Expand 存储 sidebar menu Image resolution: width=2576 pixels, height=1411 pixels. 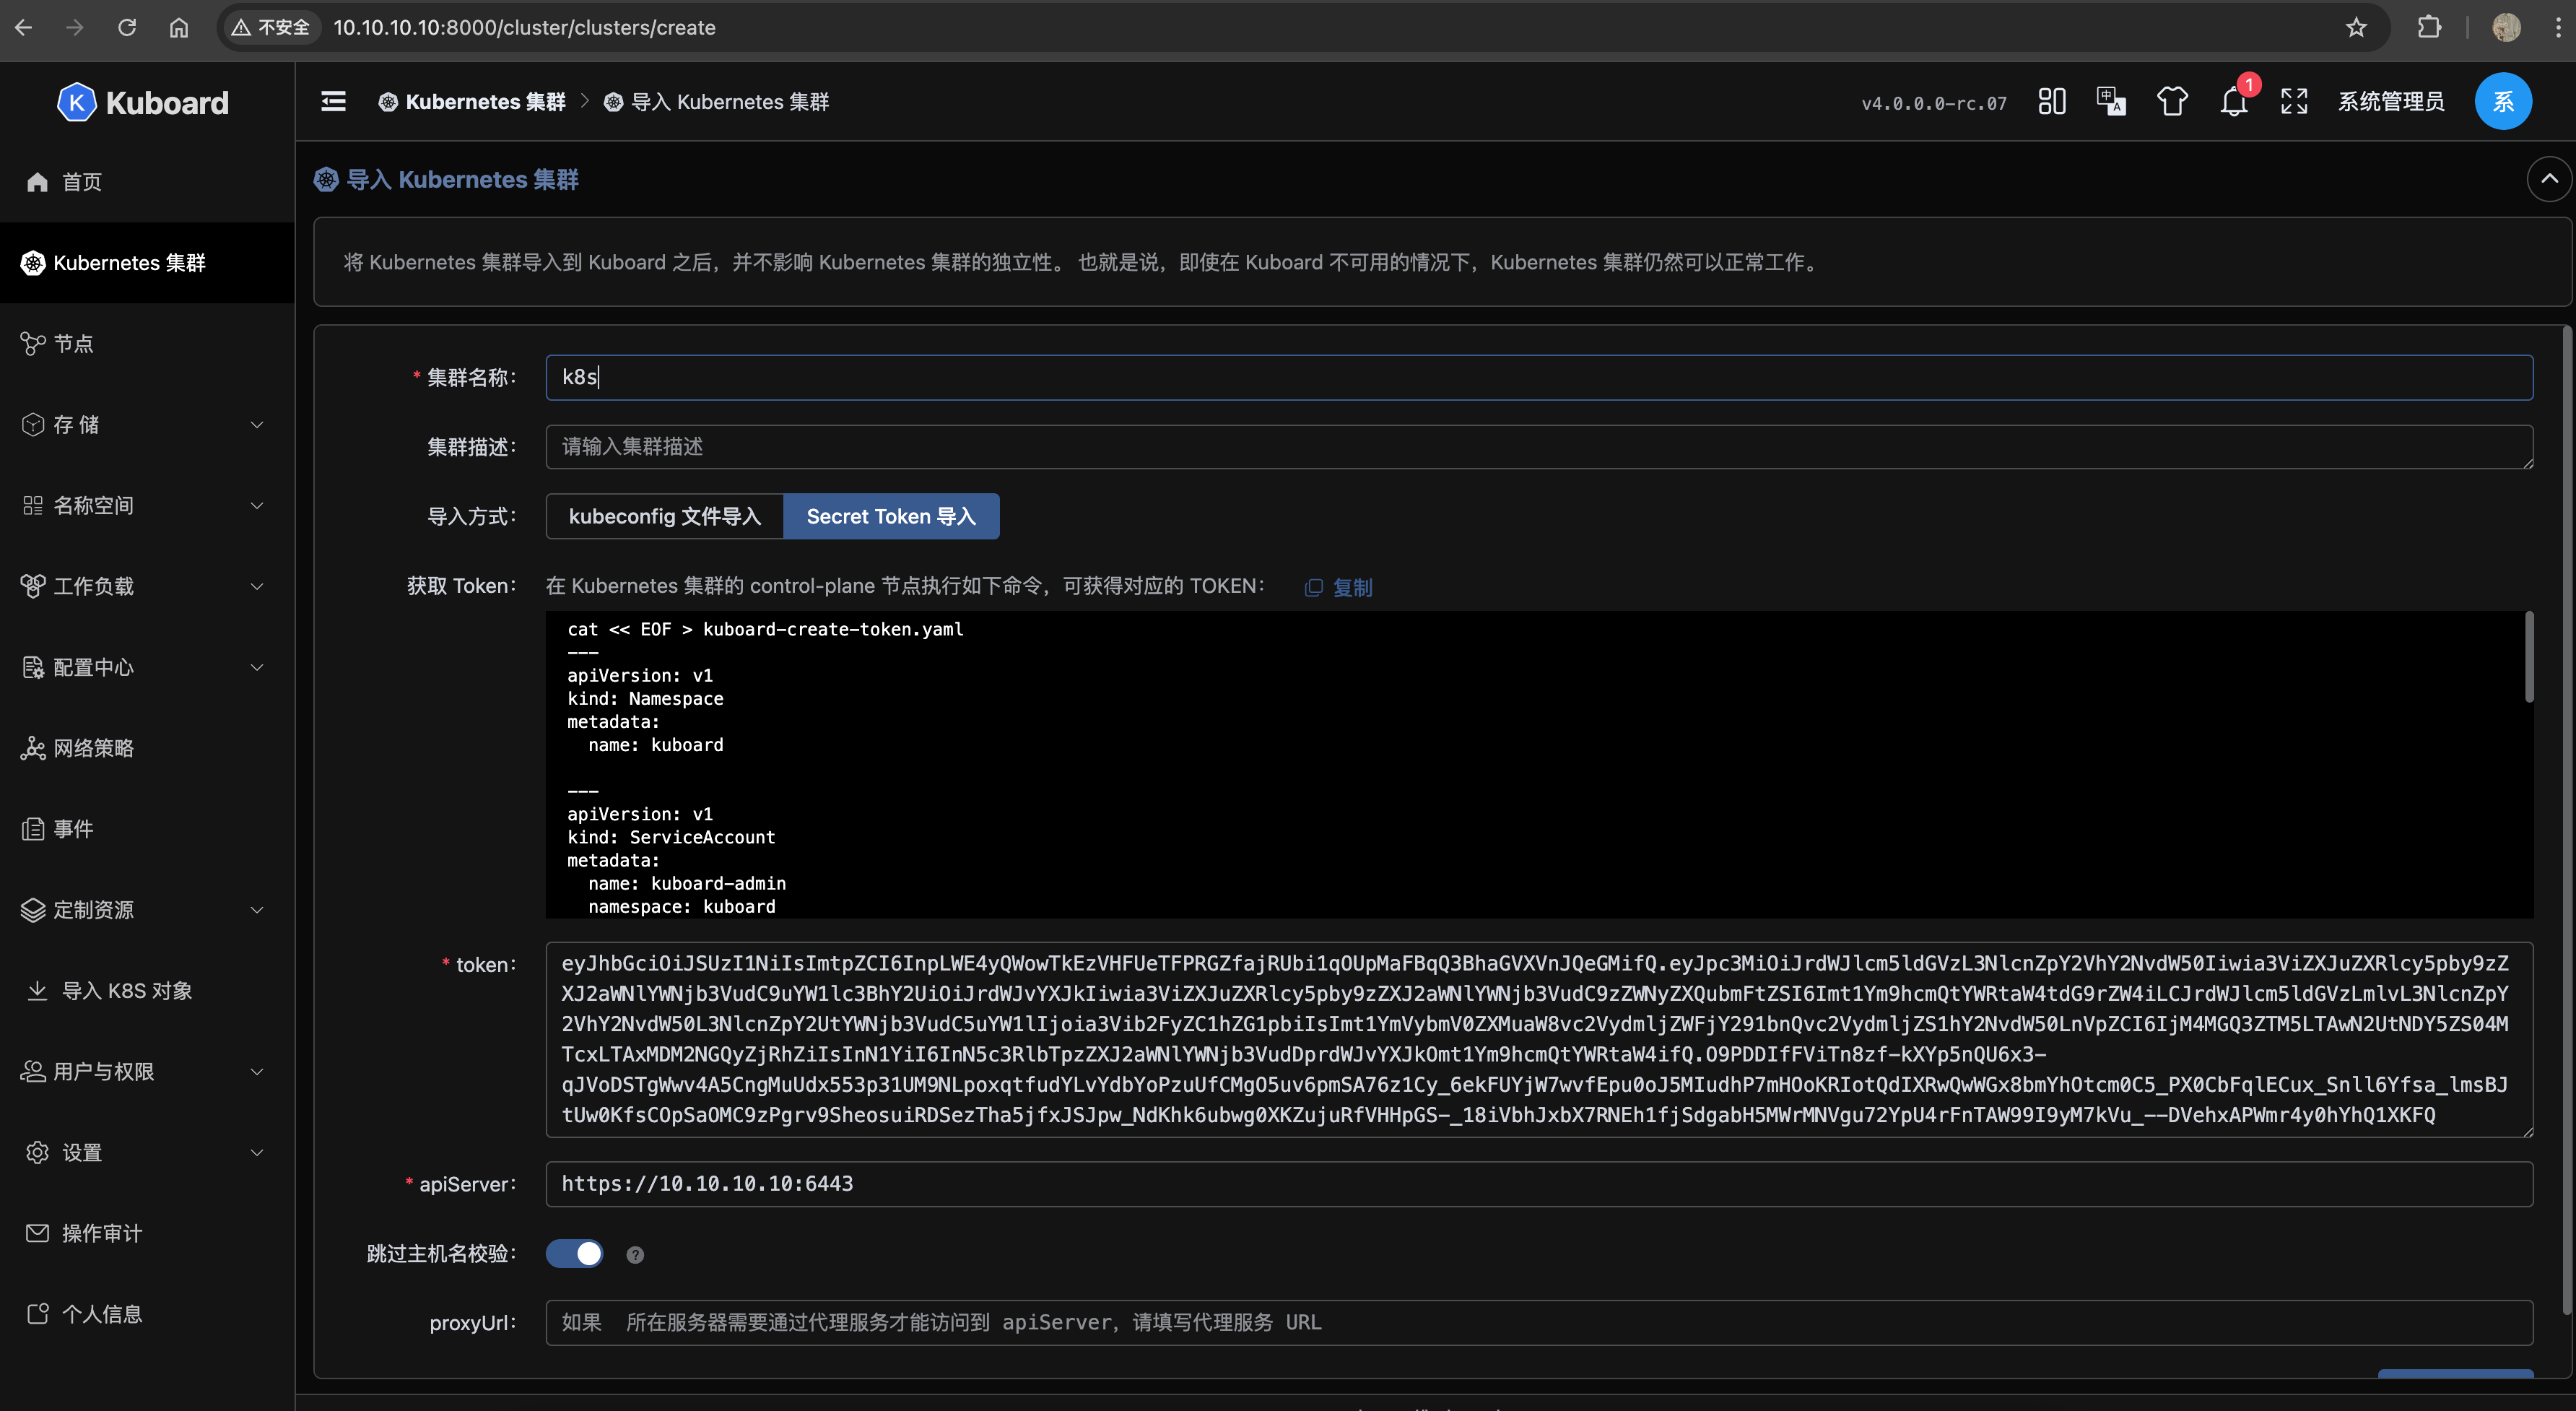147,424
